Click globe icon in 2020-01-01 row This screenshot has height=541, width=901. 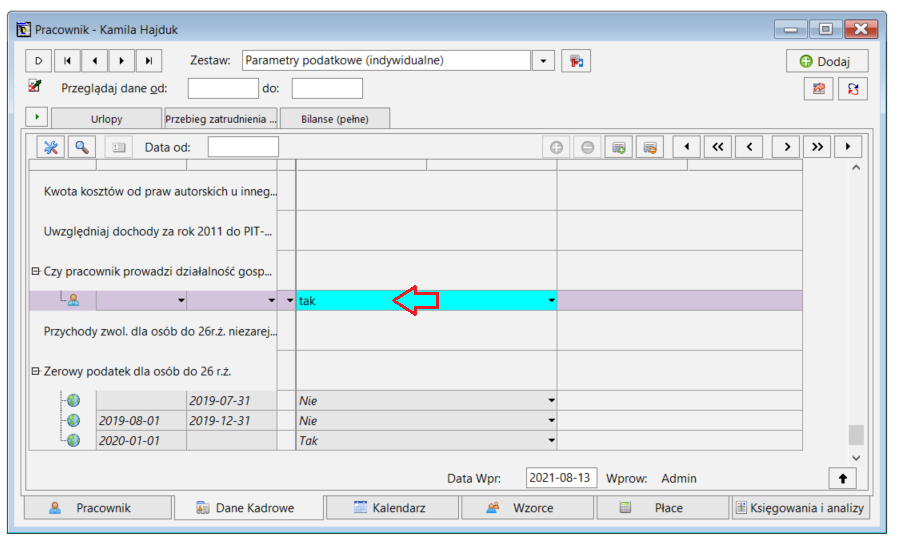point(74,441)
